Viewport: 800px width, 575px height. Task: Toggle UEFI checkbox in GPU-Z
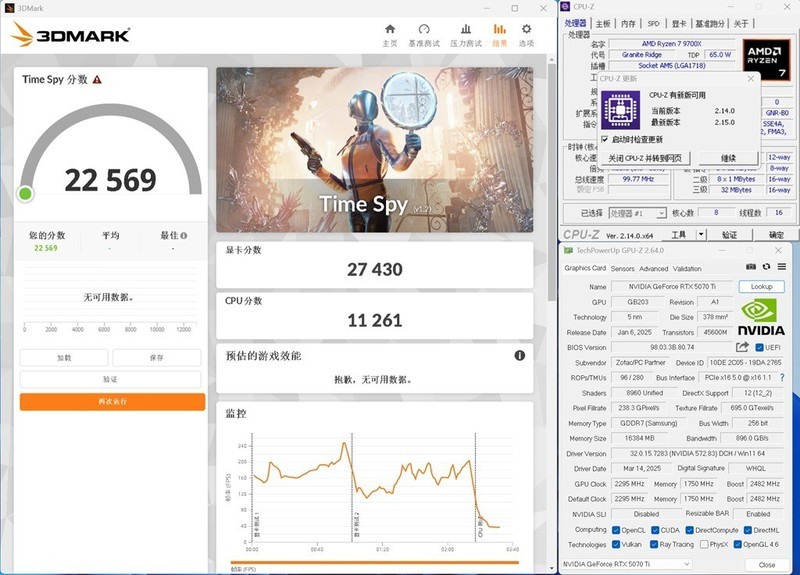click(x=759, y=347)
